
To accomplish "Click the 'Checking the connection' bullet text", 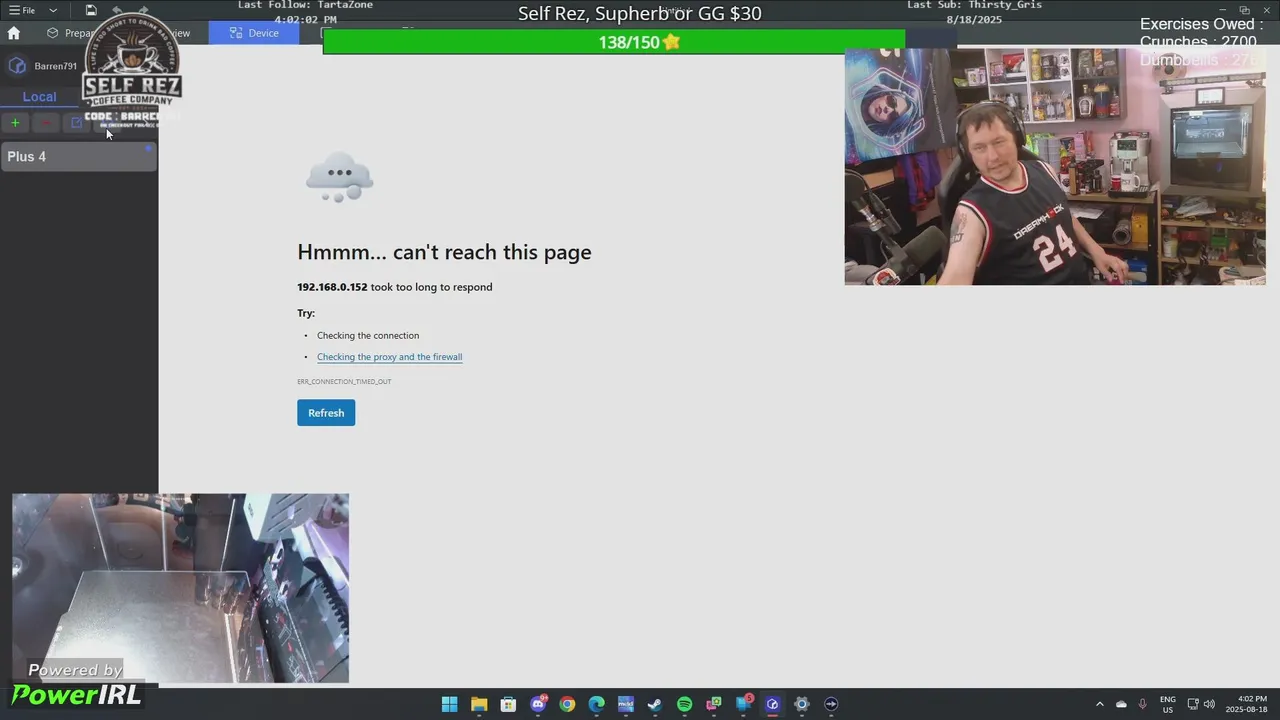I will 368,336.
